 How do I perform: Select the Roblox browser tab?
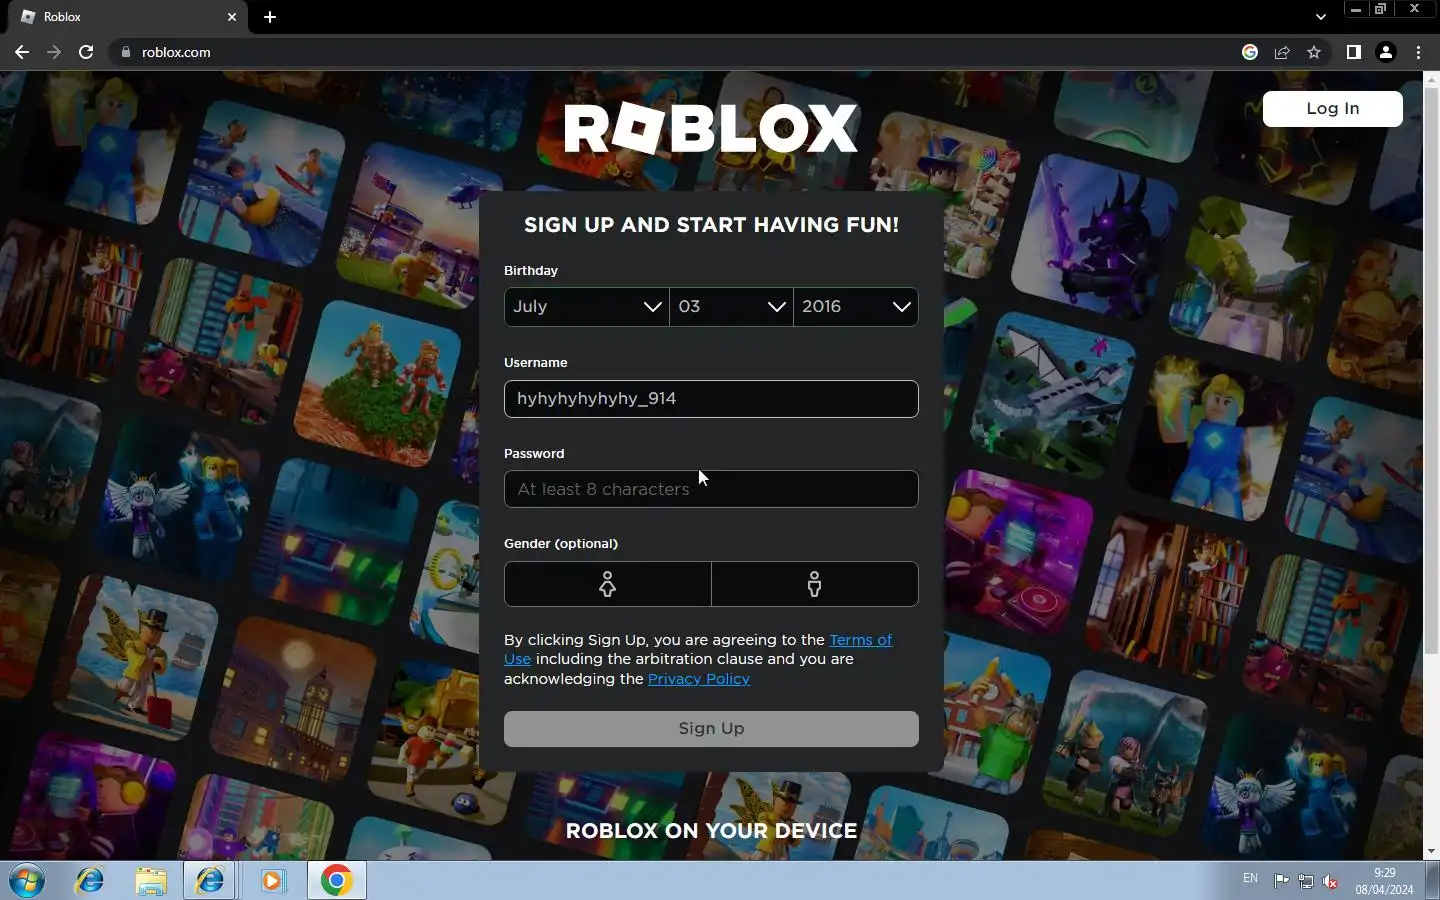(128, 17)
